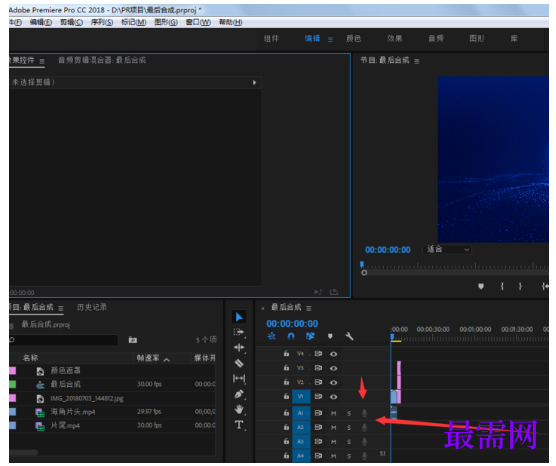Click Program monitor timecode 00:00:00:00
Viewport: 556px width, 466px height.
coord(388,250)
